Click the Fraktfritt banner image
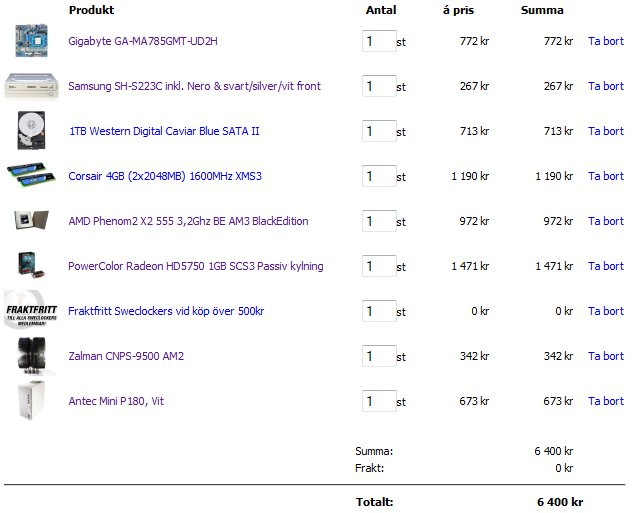This screenshot has width=637, height=513. coord(31,311)
